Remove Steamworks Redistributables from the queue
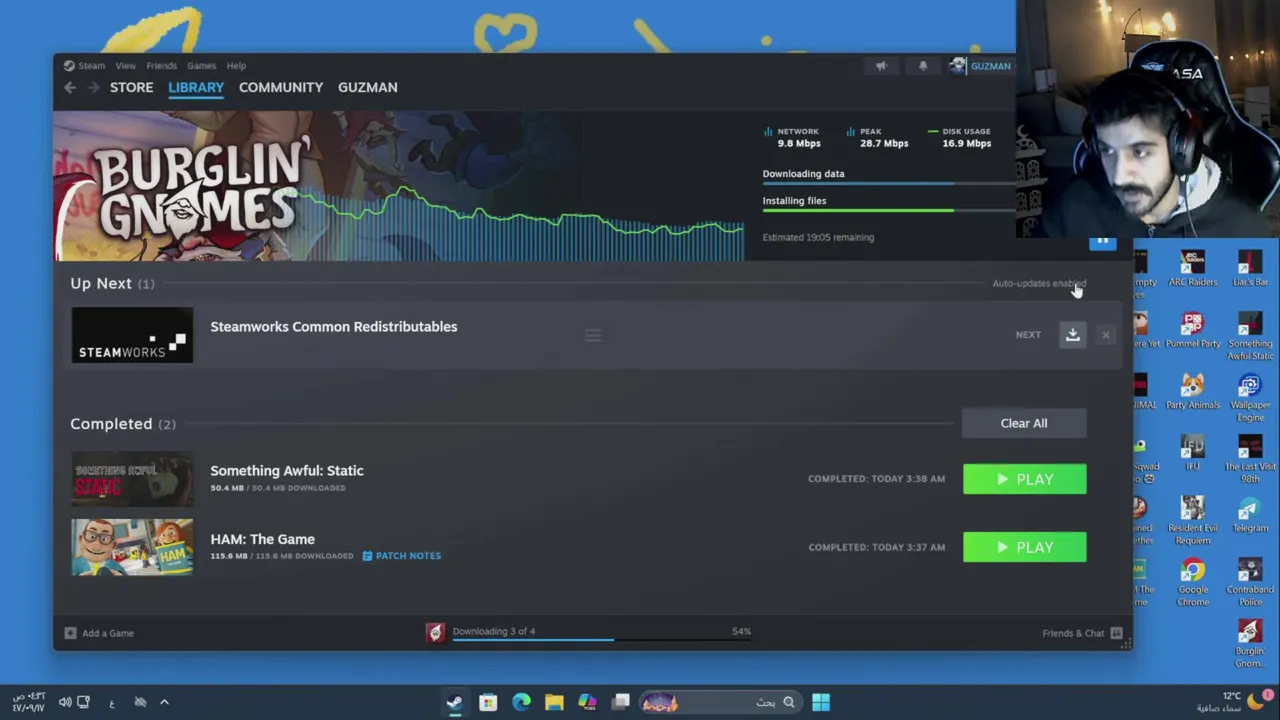 1105,335
